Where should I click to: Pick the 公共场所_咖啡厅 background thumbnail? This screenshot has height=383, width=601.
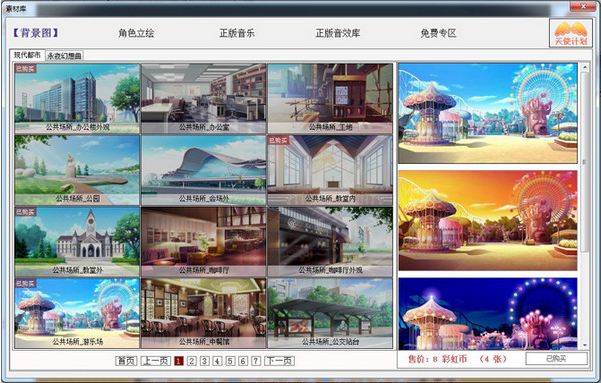(x=204, y=242)
